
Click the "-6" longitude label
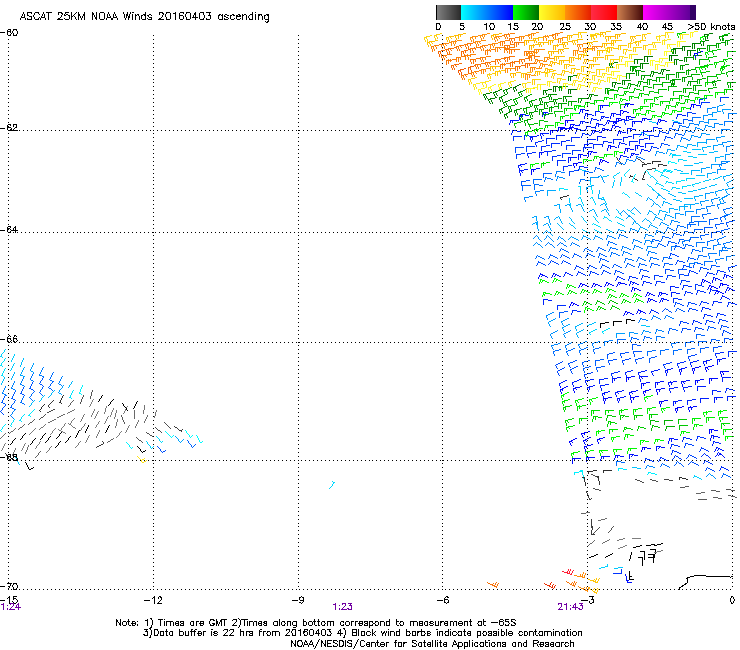coord(442,600)
